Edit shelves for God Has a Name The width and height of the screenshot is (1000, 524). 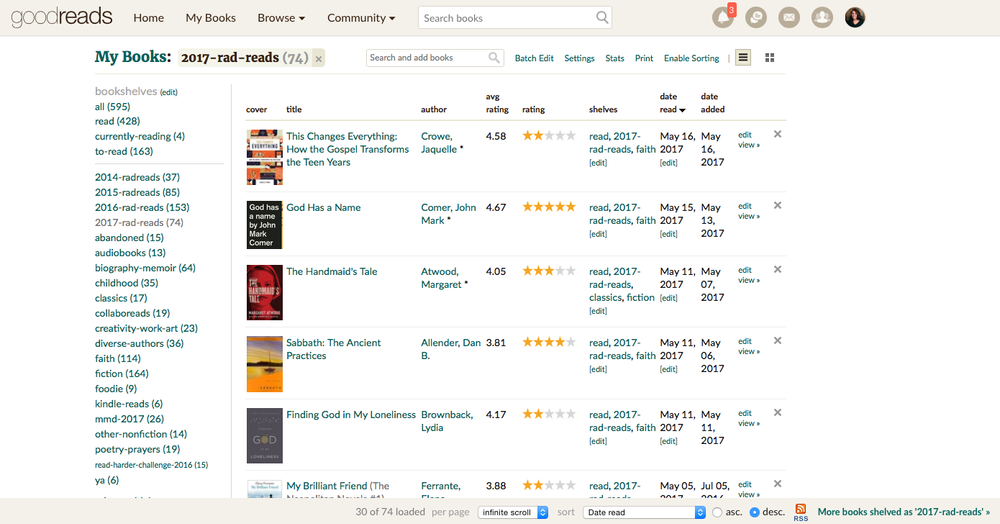click(x=598, y=234)
